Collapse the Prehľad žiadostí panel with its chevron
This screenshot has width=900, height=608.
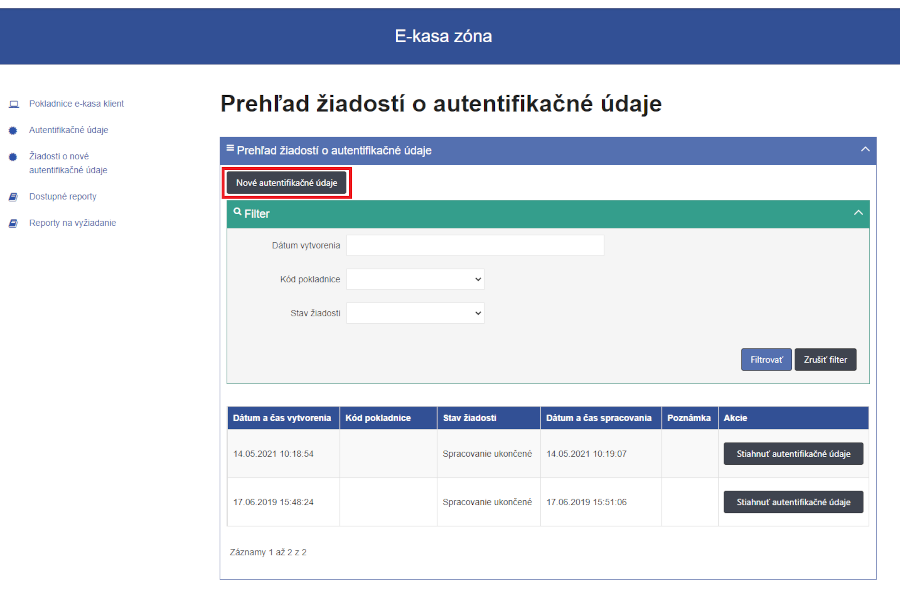click(865, 149)
